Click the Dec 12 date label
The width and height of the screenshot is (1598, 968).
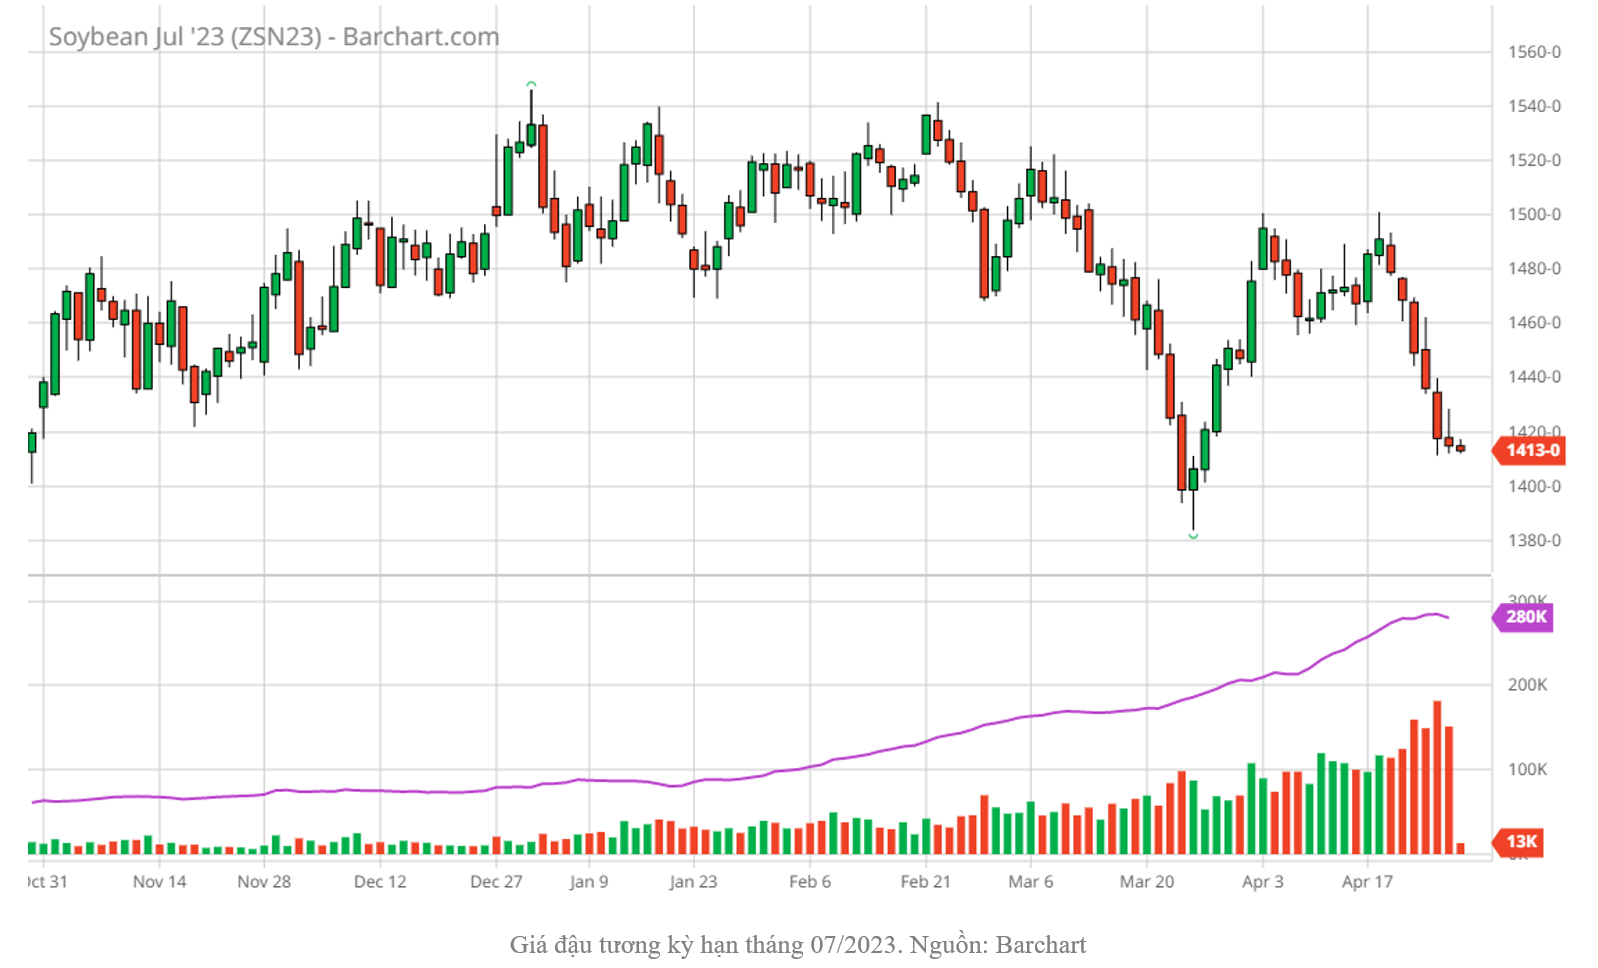tap(380, 881)
